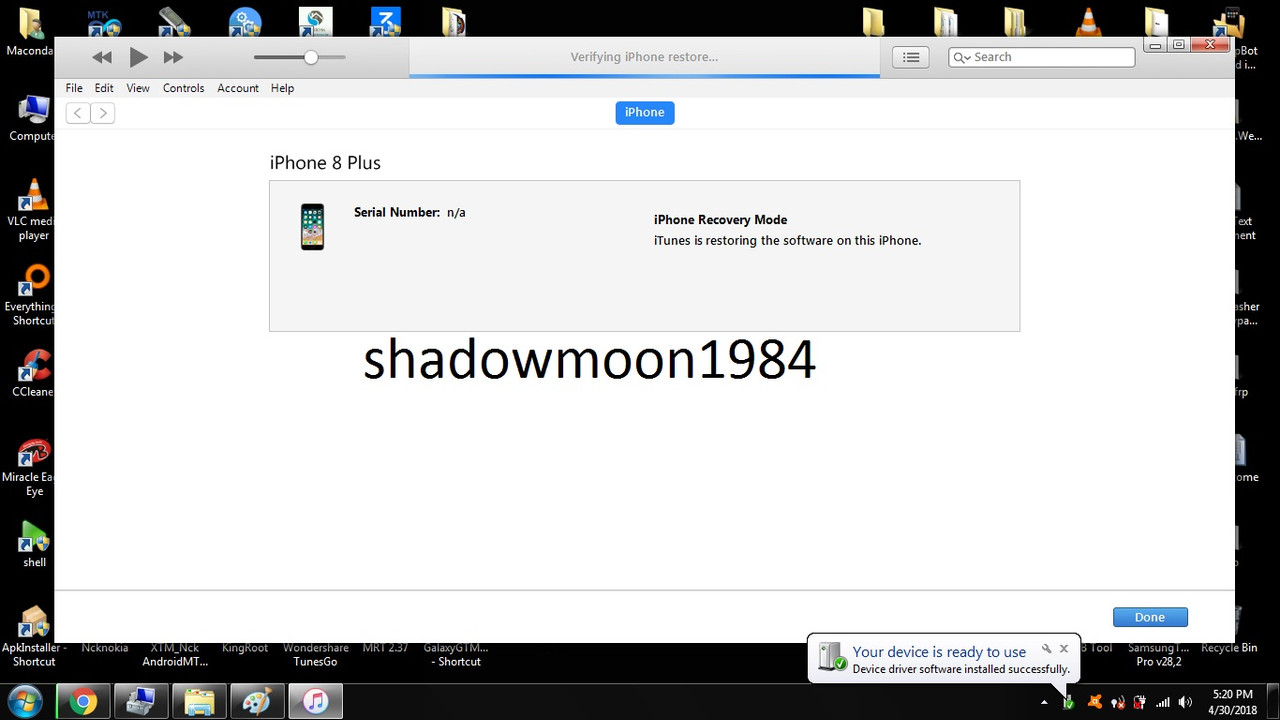This screenshot has width=1280, height=720.
Task: Click the network signal tray icon
Action: pos(1162,702)
